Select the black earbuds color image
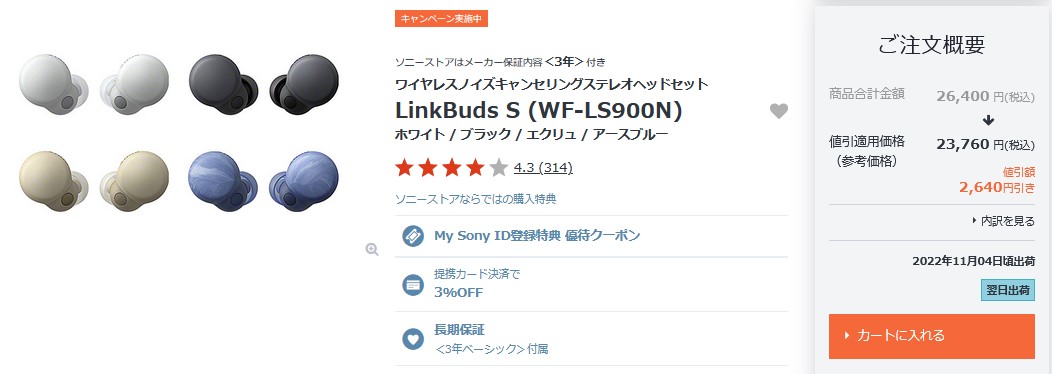1052x374 pixels. point(264,84)
